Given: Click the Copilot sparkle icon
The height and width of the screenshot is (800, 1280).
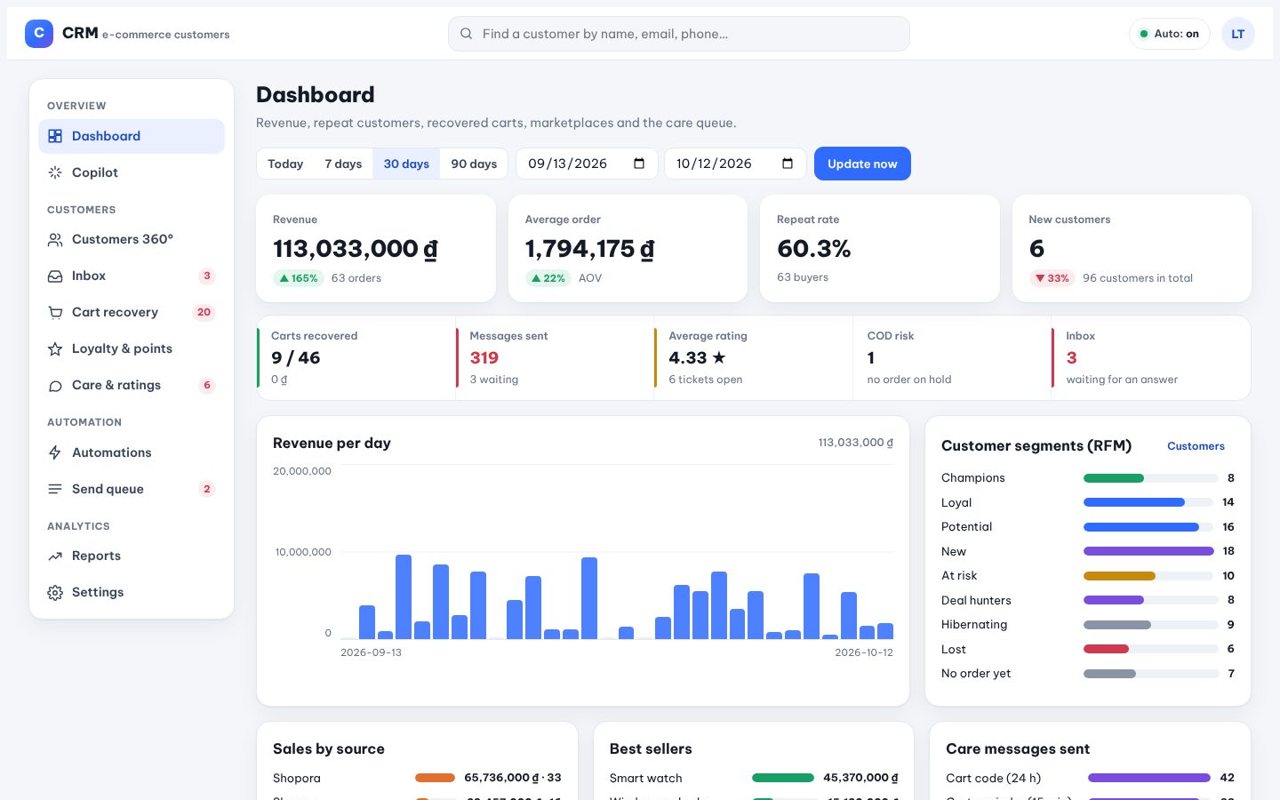Looking at the screenshot, I should click(55, 173).
